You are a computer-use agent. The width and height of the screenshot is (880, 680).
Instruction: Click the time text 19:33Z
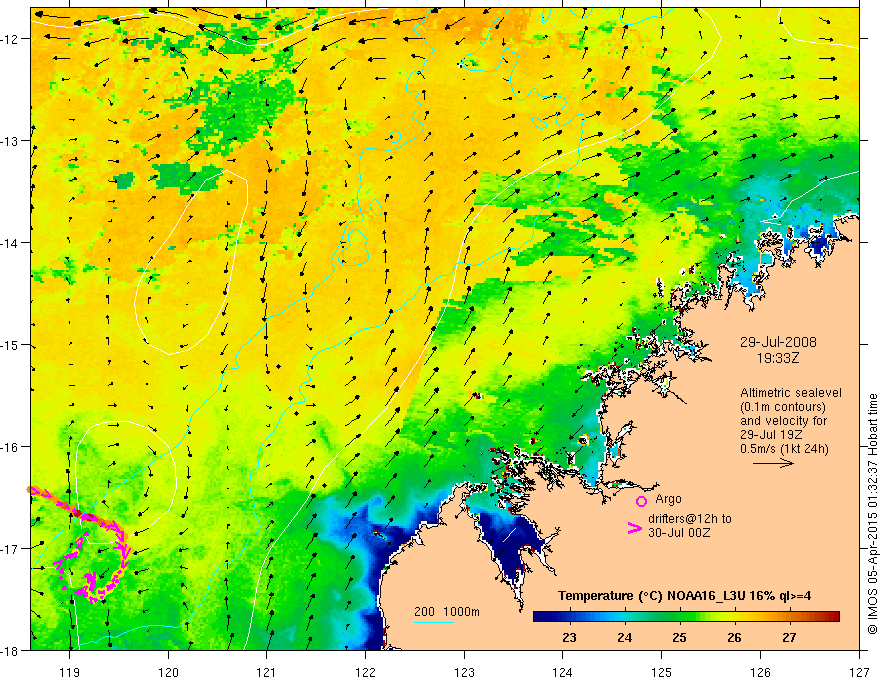(x=777, y=357)
